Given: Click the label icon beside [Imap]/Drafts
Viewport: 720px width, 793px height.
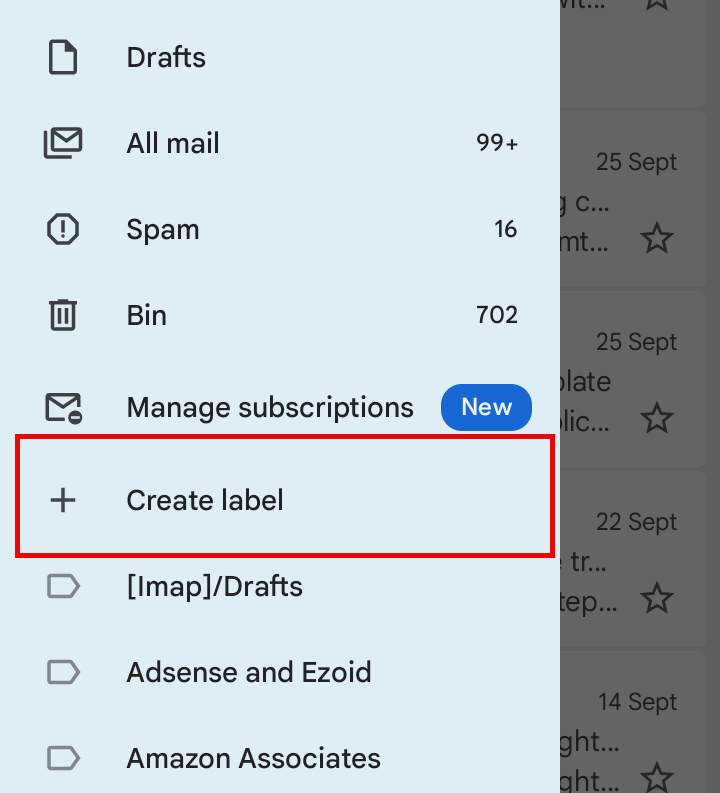Looking at the screenshot, I should (63, 587).
